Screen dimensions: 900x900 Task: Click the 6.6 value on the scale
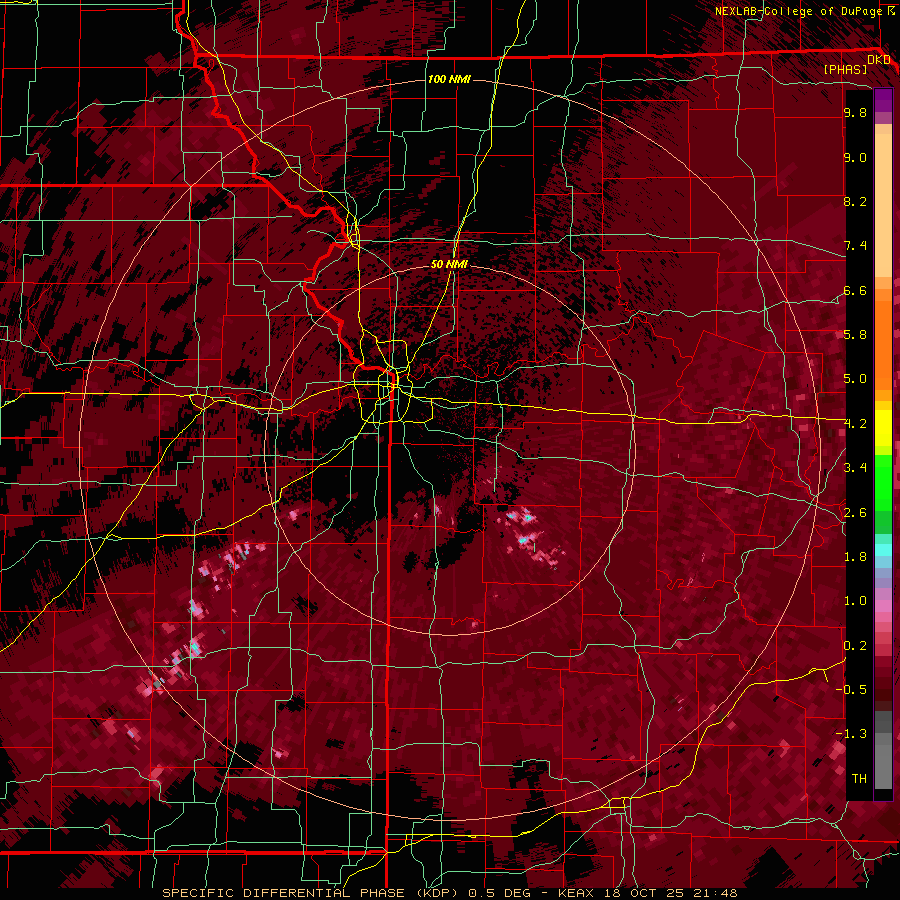coord(855,291)
